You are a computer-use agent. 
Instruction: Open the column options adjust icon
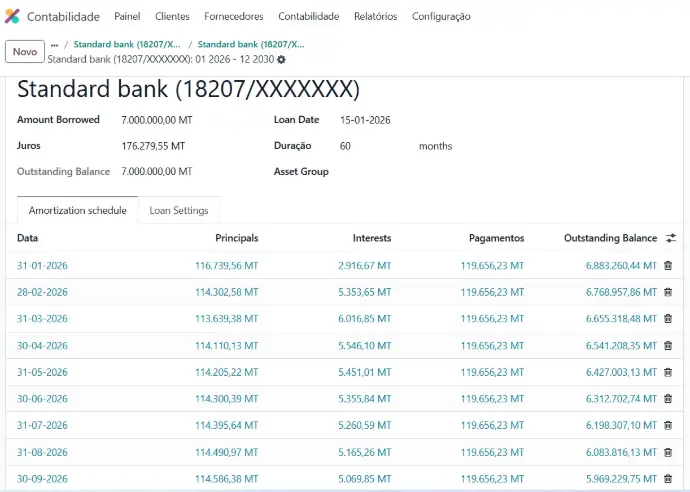pyautogui.click(x=671, y=238)
